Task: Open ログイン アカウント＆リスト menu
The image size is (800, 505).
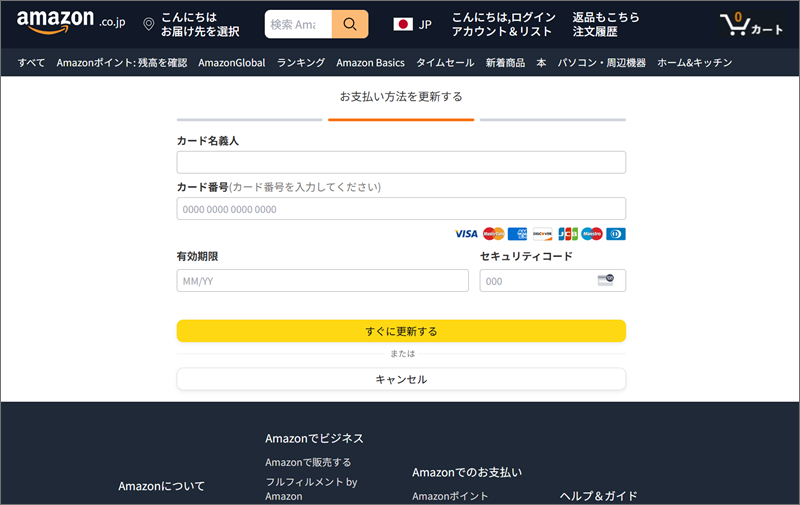Action: pos(503,24)
